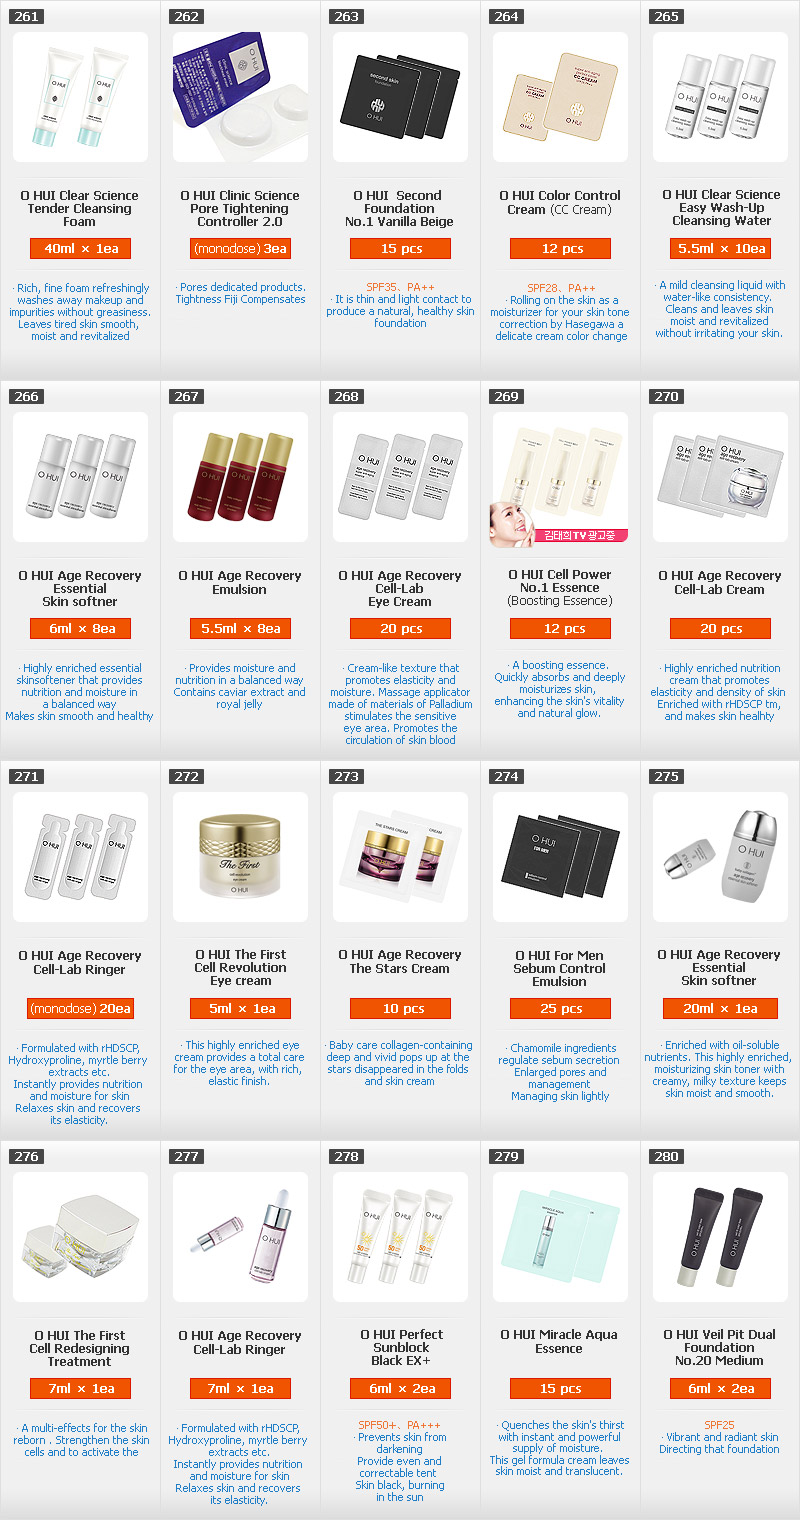The image size is (800, 1520).
Task: Click the Second Skin Foundation sachets image
Action: point(400,97)
